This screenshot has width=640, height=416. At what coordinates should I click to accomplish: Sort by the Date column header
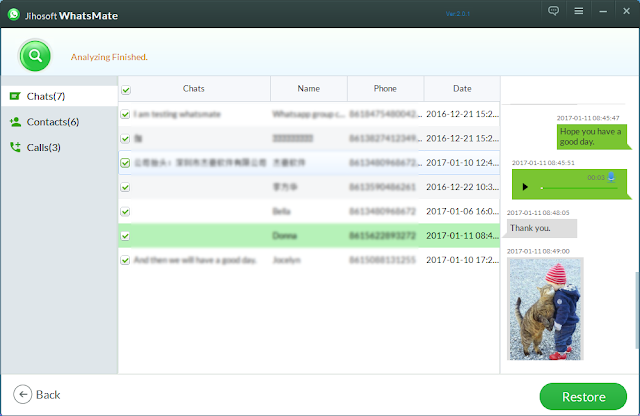462,89
